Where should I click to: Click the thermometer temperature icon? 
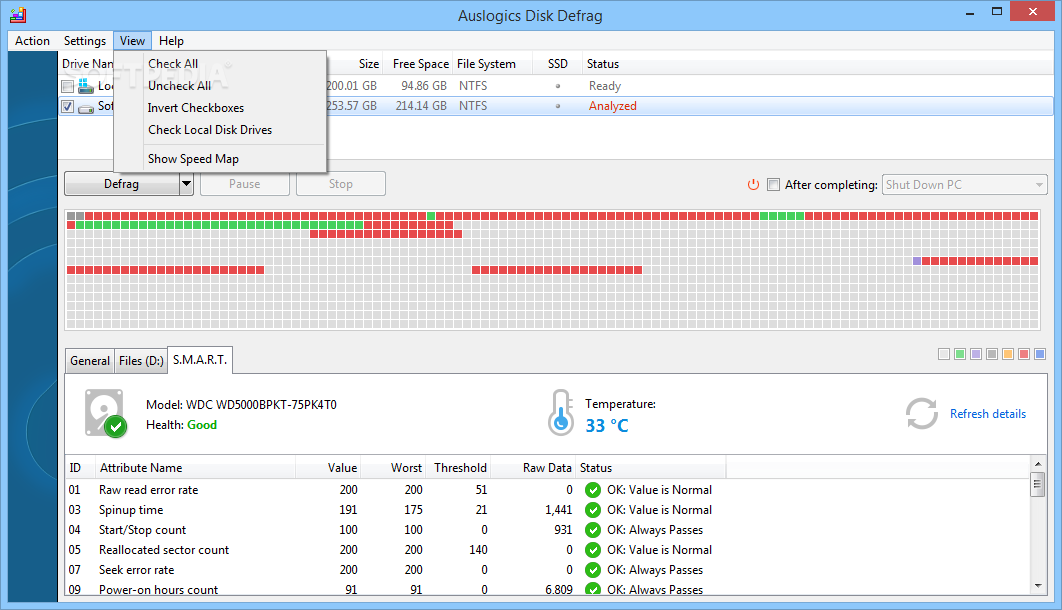coord(561,412)
